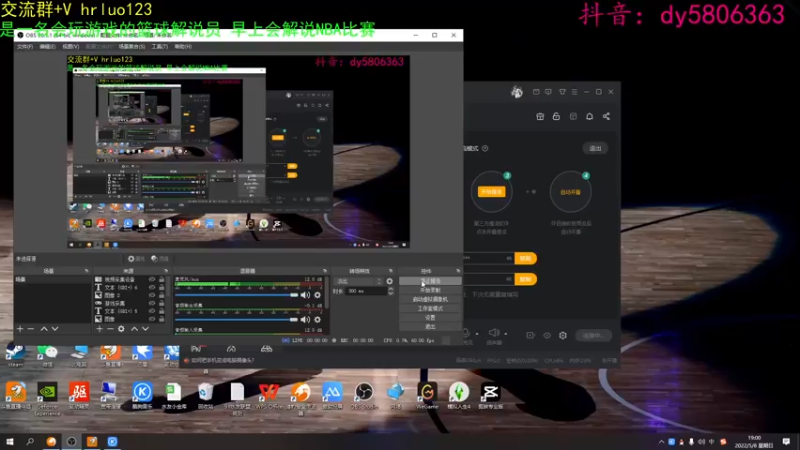
Task: Expand the speaker arrow in live companion
Action: (x=506, y=334)
